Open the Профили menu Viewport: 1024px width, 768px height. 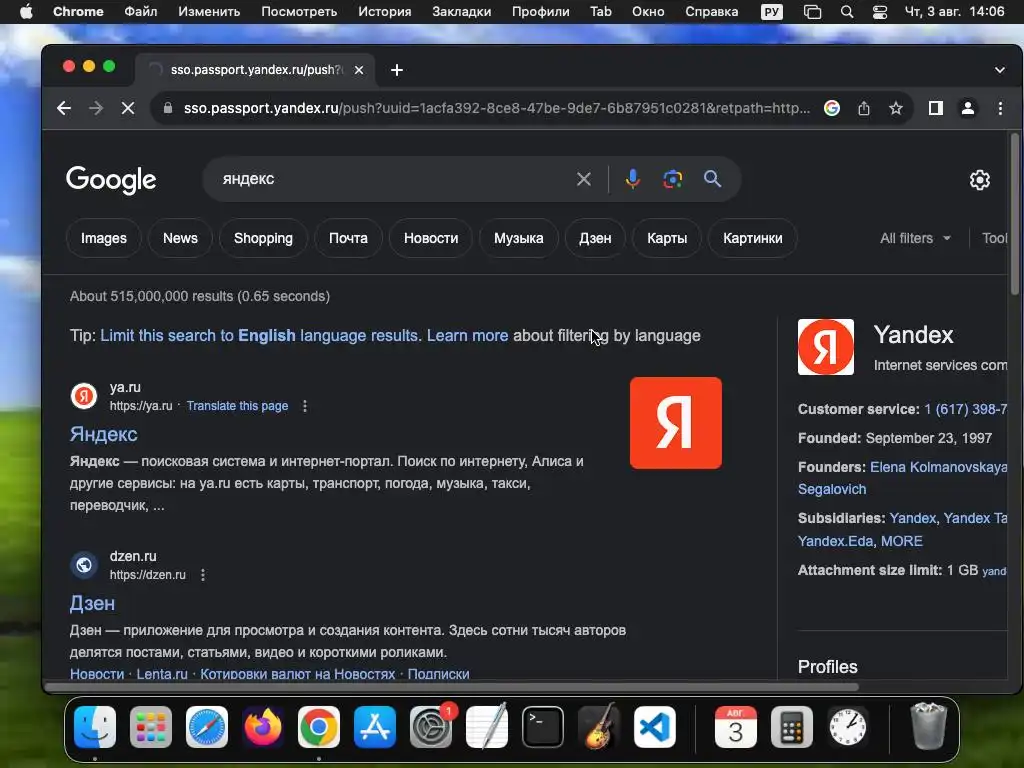[540, 12]
